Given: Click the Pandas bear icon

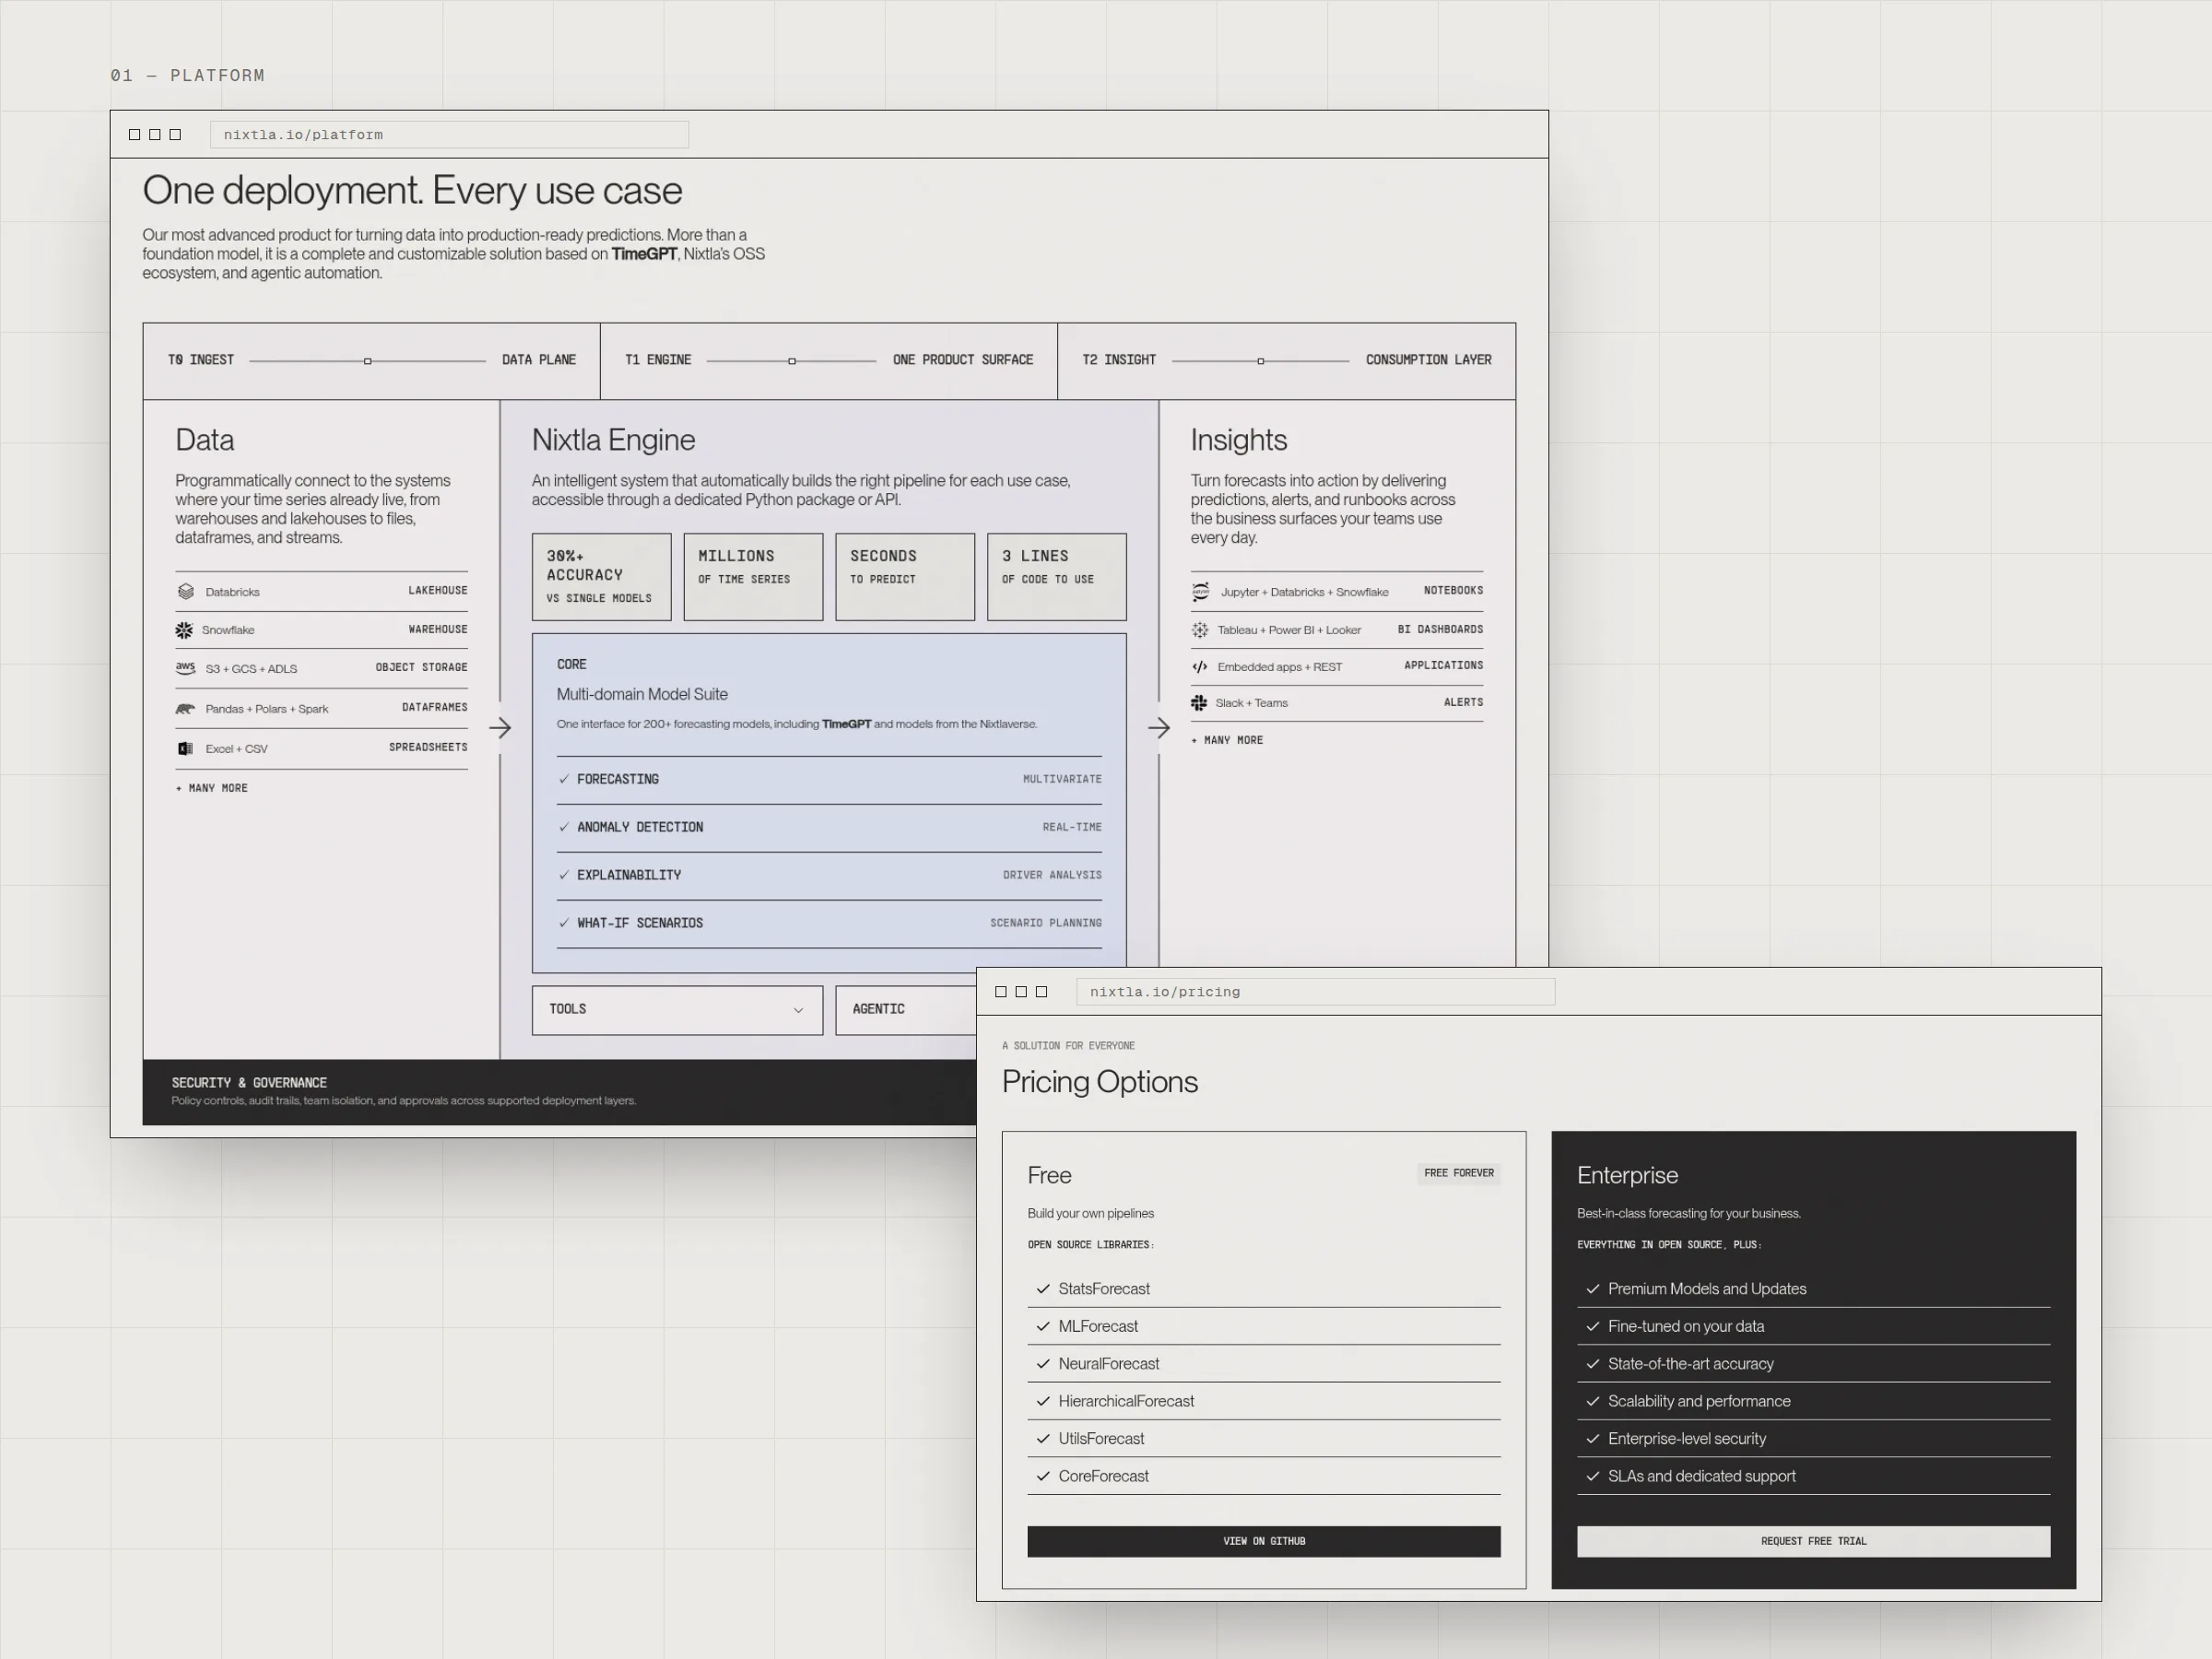Looking at the screenshot, I should (x=185, y=709).
